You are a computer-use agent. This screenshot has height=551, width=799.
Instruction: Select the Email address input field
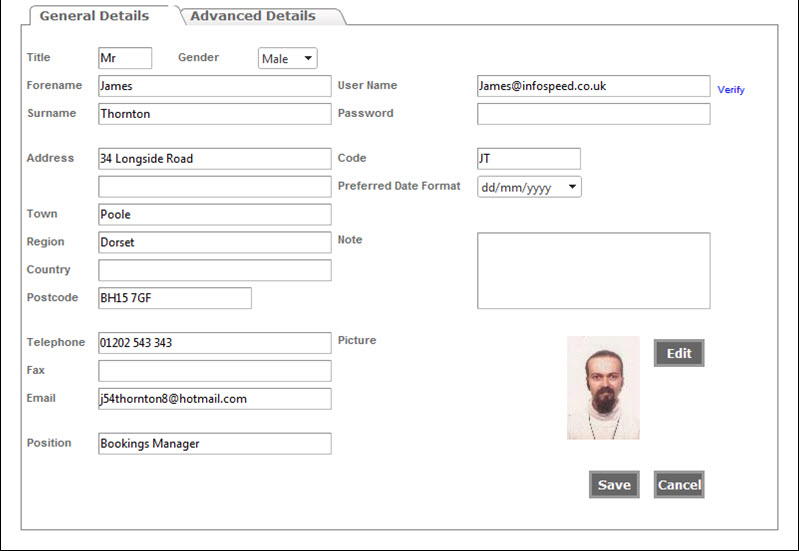(x=214, y=399)
